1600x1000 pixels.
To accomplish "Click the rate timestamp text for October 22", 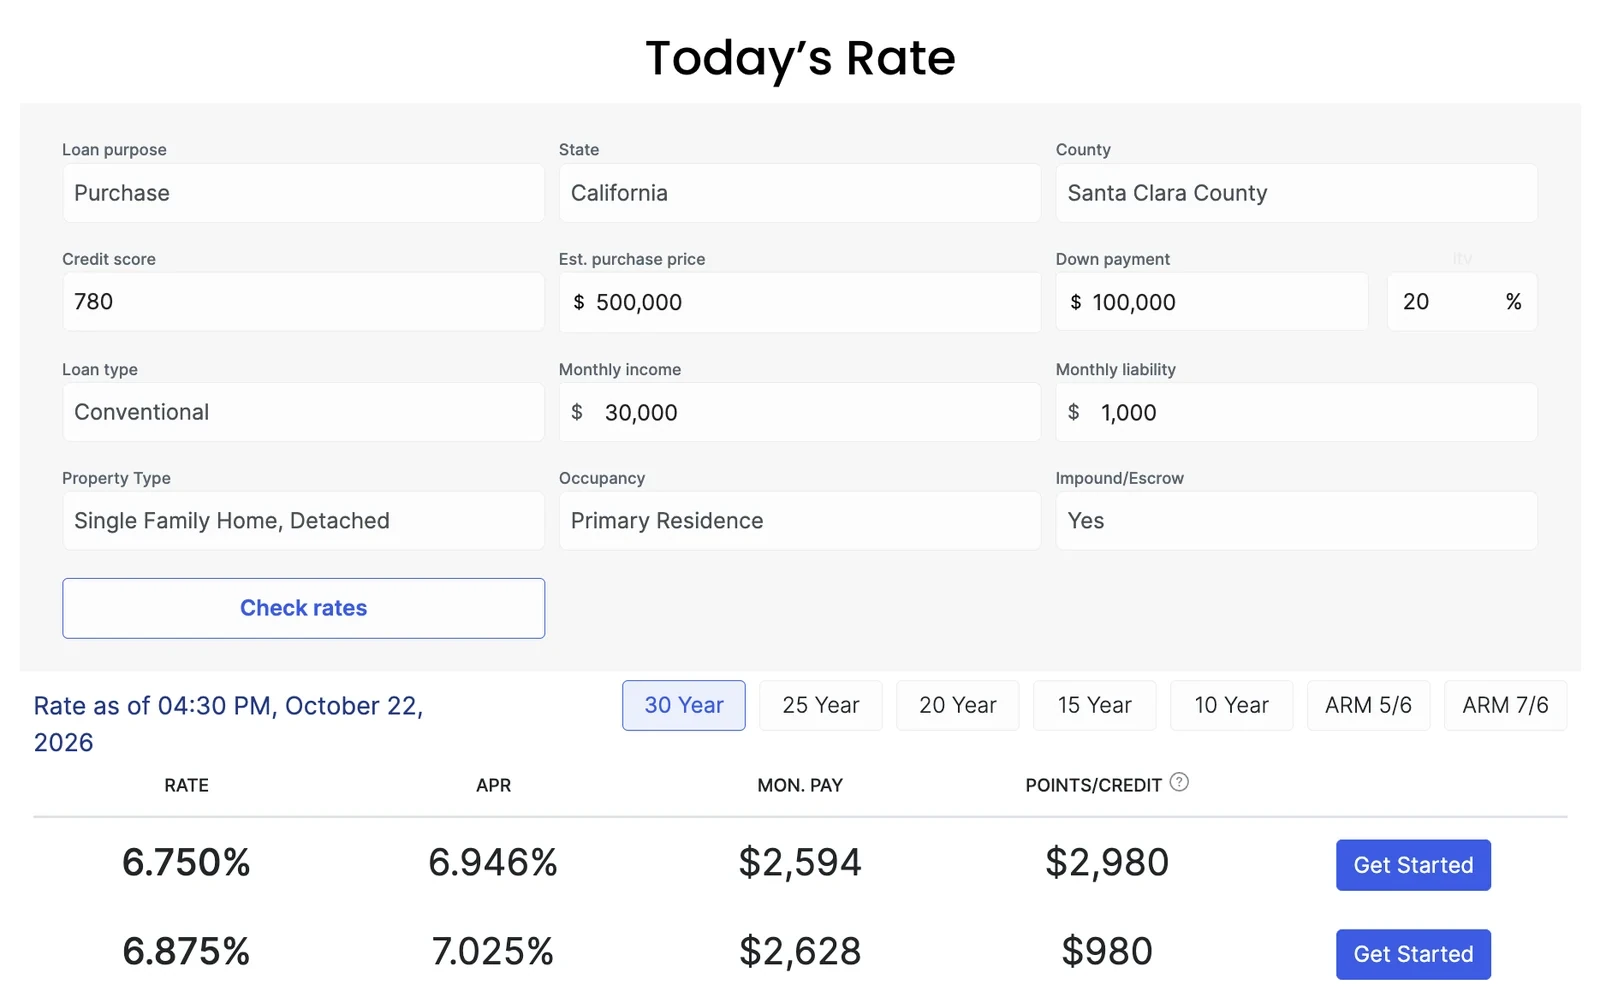I will point(228,724).
